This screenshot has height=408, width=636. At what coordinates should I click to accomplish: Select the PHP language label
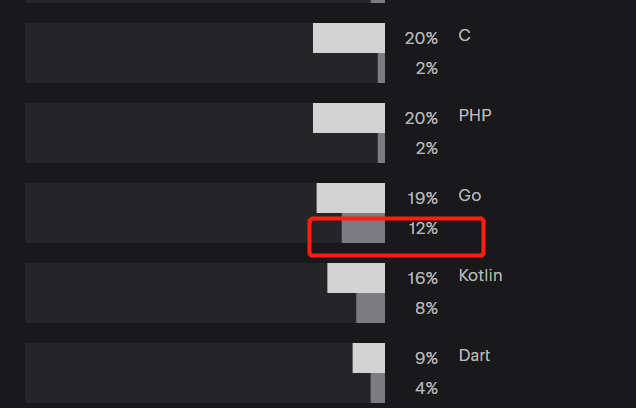pyautogui.click(x=475, y=116)
